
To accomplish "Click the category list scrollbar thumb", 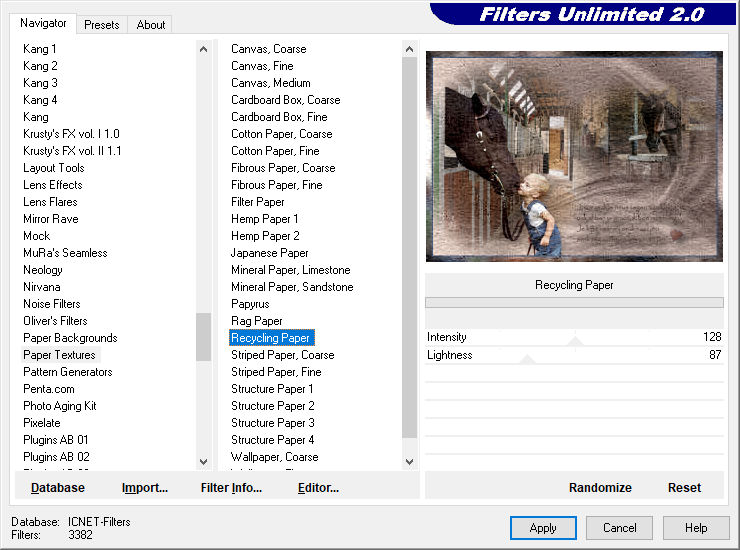I will click(x=203, y=337).
